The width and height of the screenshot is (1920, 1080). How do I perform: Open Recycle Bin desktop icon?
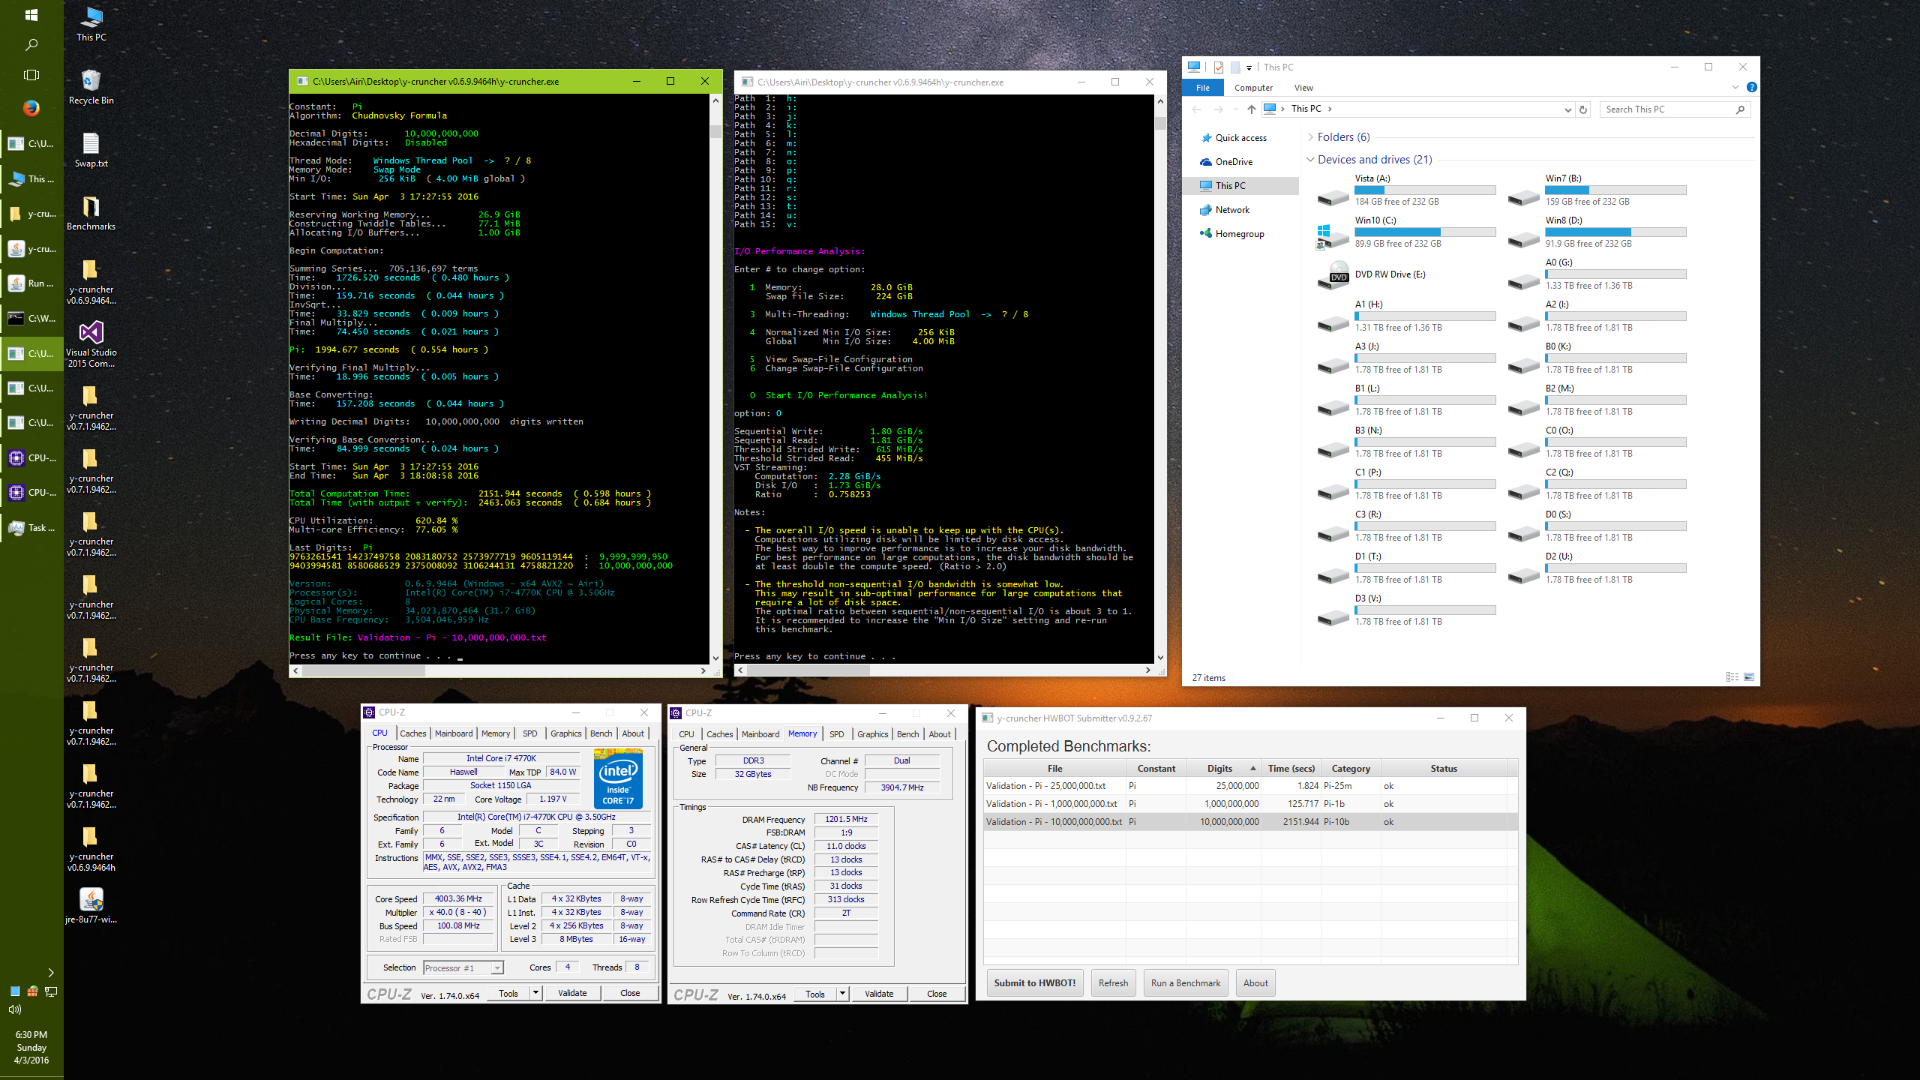[91, 87]
